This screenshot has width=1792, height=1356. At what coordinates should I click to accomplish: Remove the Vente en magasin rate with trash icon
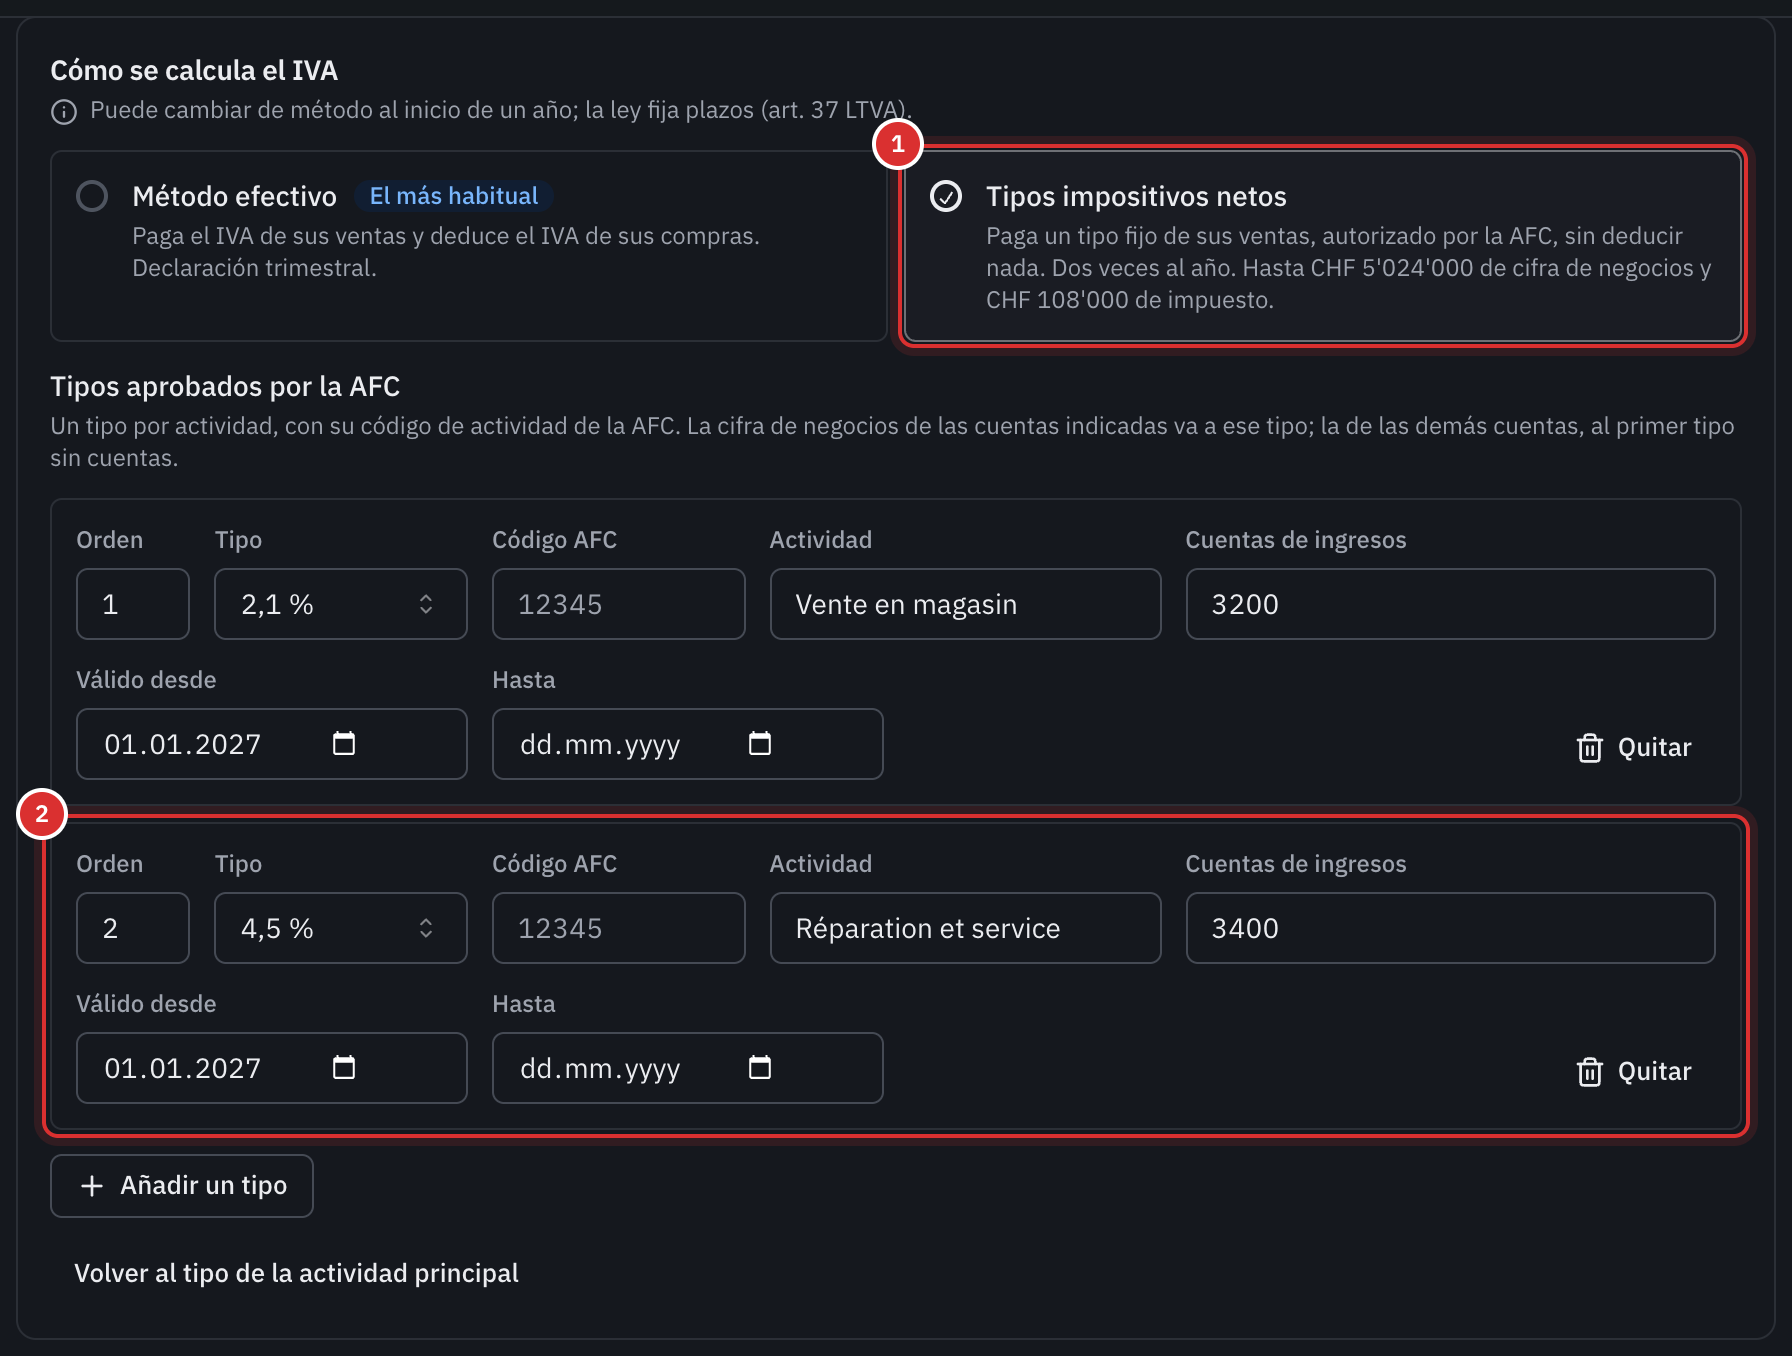pos(1589,748)
